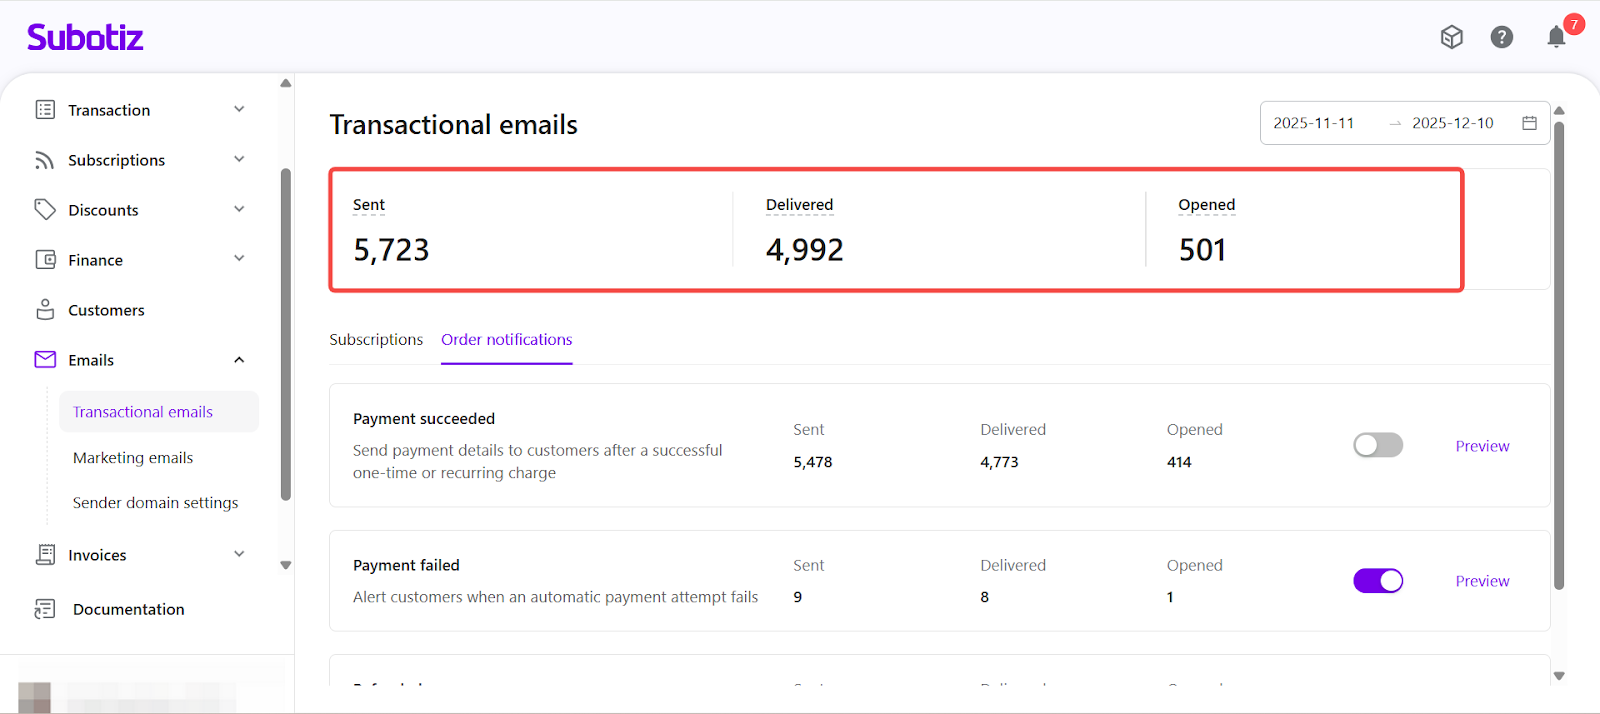
Task: Click the Documentation sidebar icon
Action: tap(45, 609)
